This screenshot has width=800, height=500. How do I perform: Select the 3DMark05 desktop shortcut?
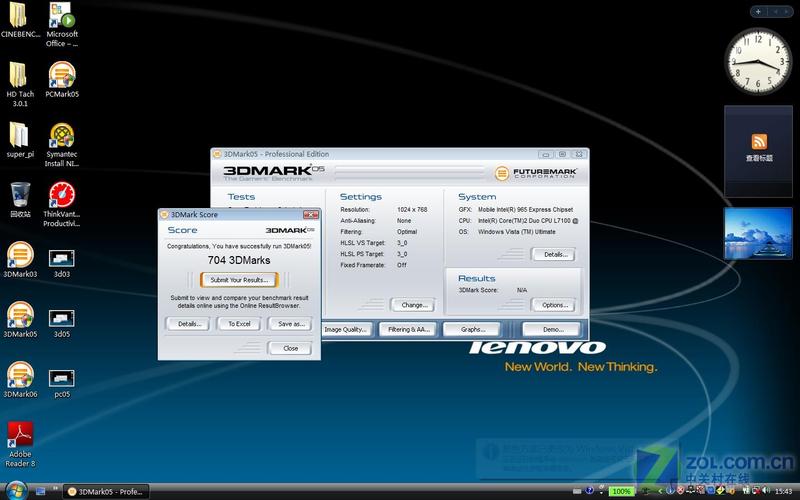pyautogui.click(x=20, y=320)
